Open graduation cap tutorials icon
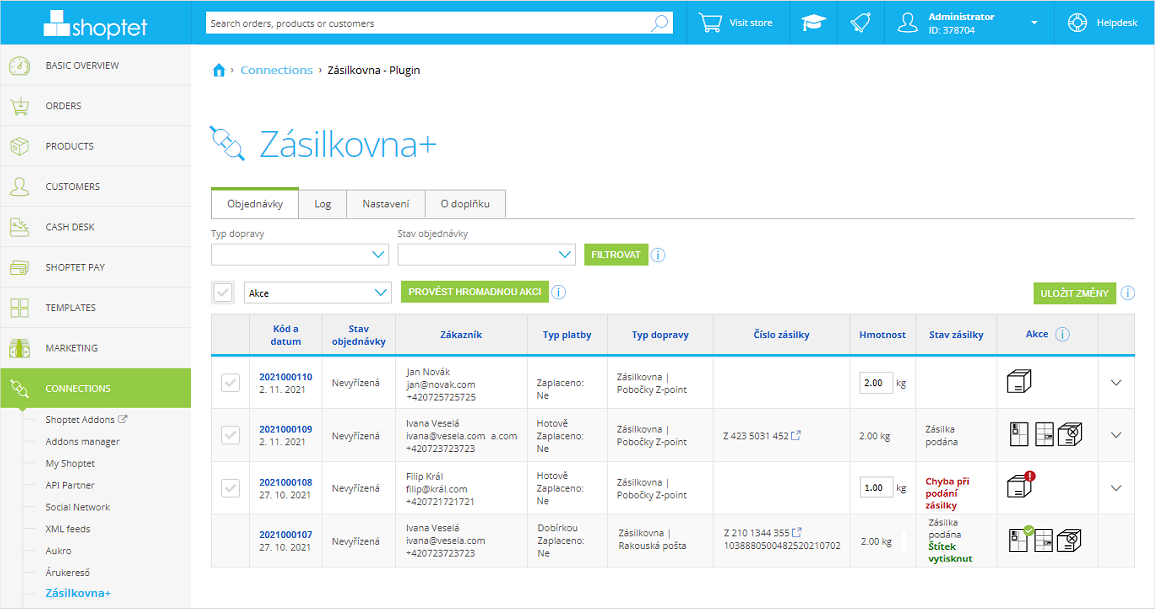The width and height of the screenshot is (1155, 609). 813,23
